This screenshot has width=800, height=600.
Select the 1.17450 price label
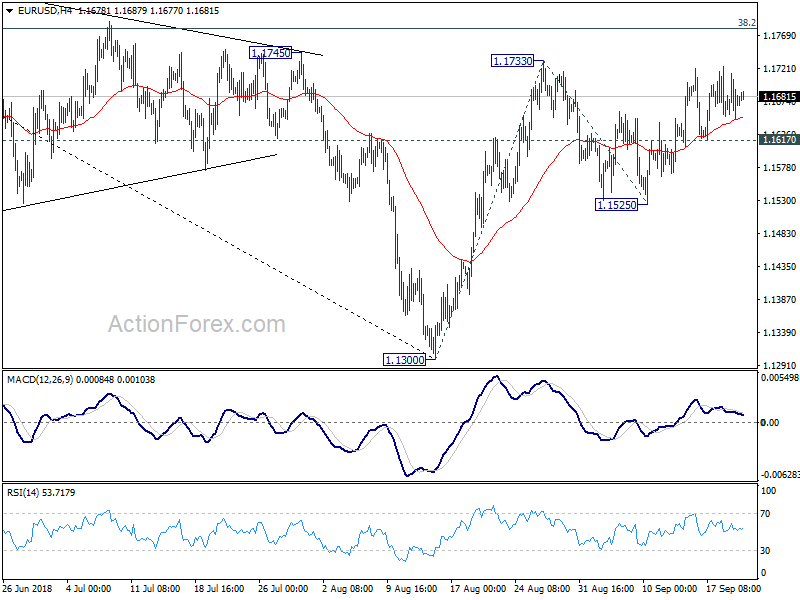coord(270,53)
